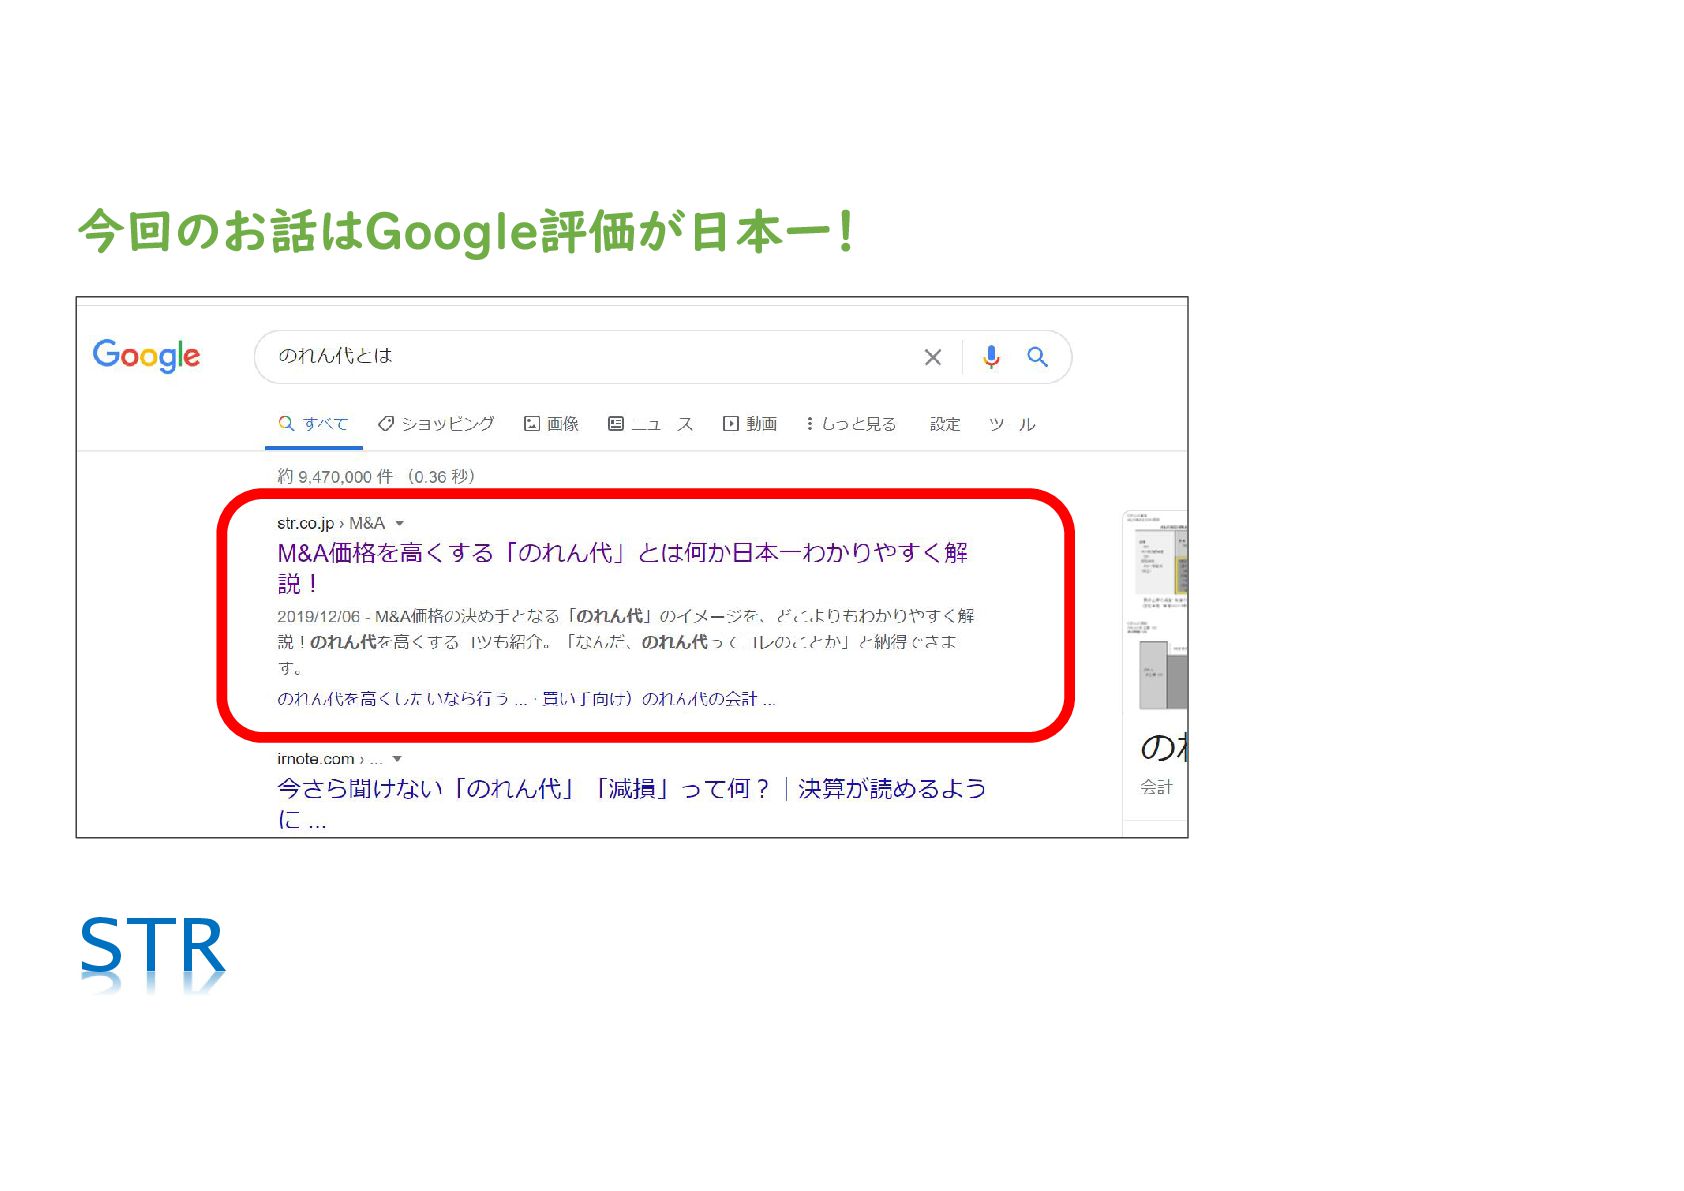Open the ツール menu
Viewport: 1684px width, 1191px height.
[1012, 424]
